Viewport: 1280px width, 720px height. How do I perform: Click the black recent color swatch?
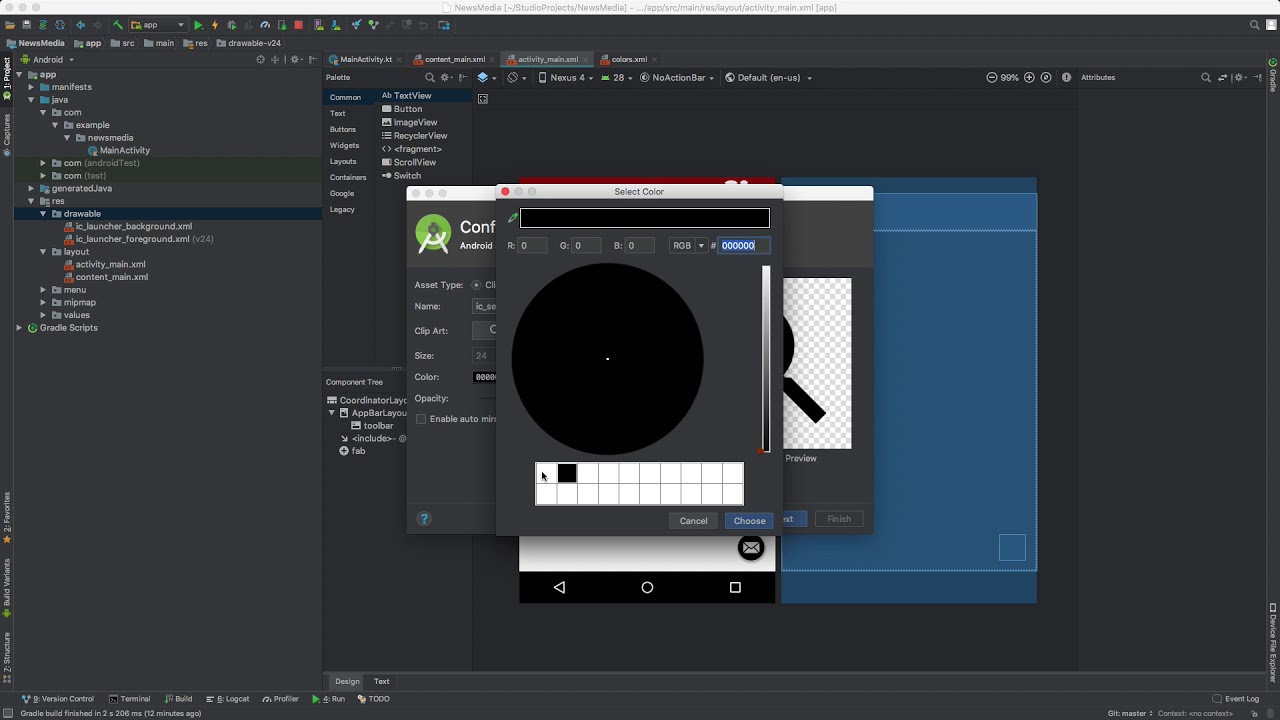[x=567, y=473]
